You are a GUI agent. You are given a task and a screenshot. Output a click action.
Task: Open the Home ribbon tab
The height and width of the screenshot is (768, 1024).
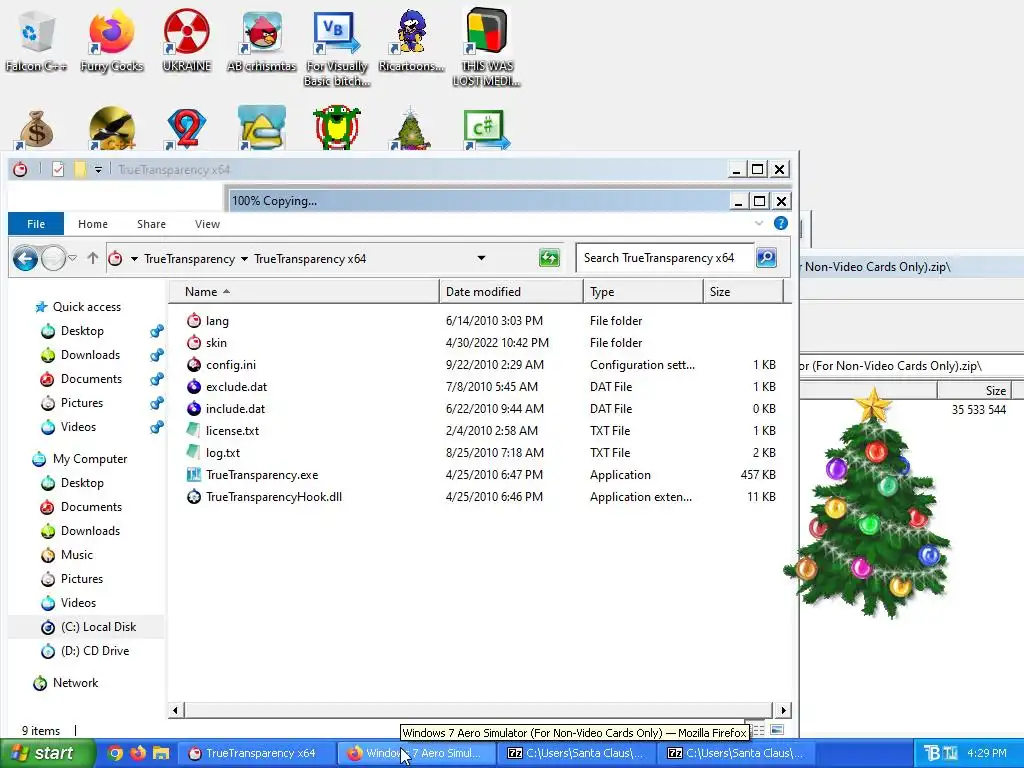[93, 224]
